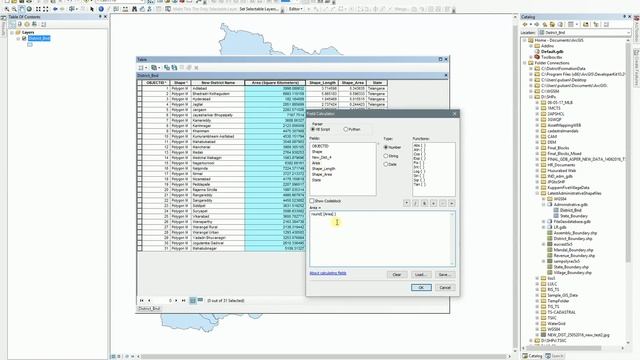Image resolution: width=640 pixels, height=360 pixels.
Task: Go back to previous extent arrow
Action: tap(55, 9)
